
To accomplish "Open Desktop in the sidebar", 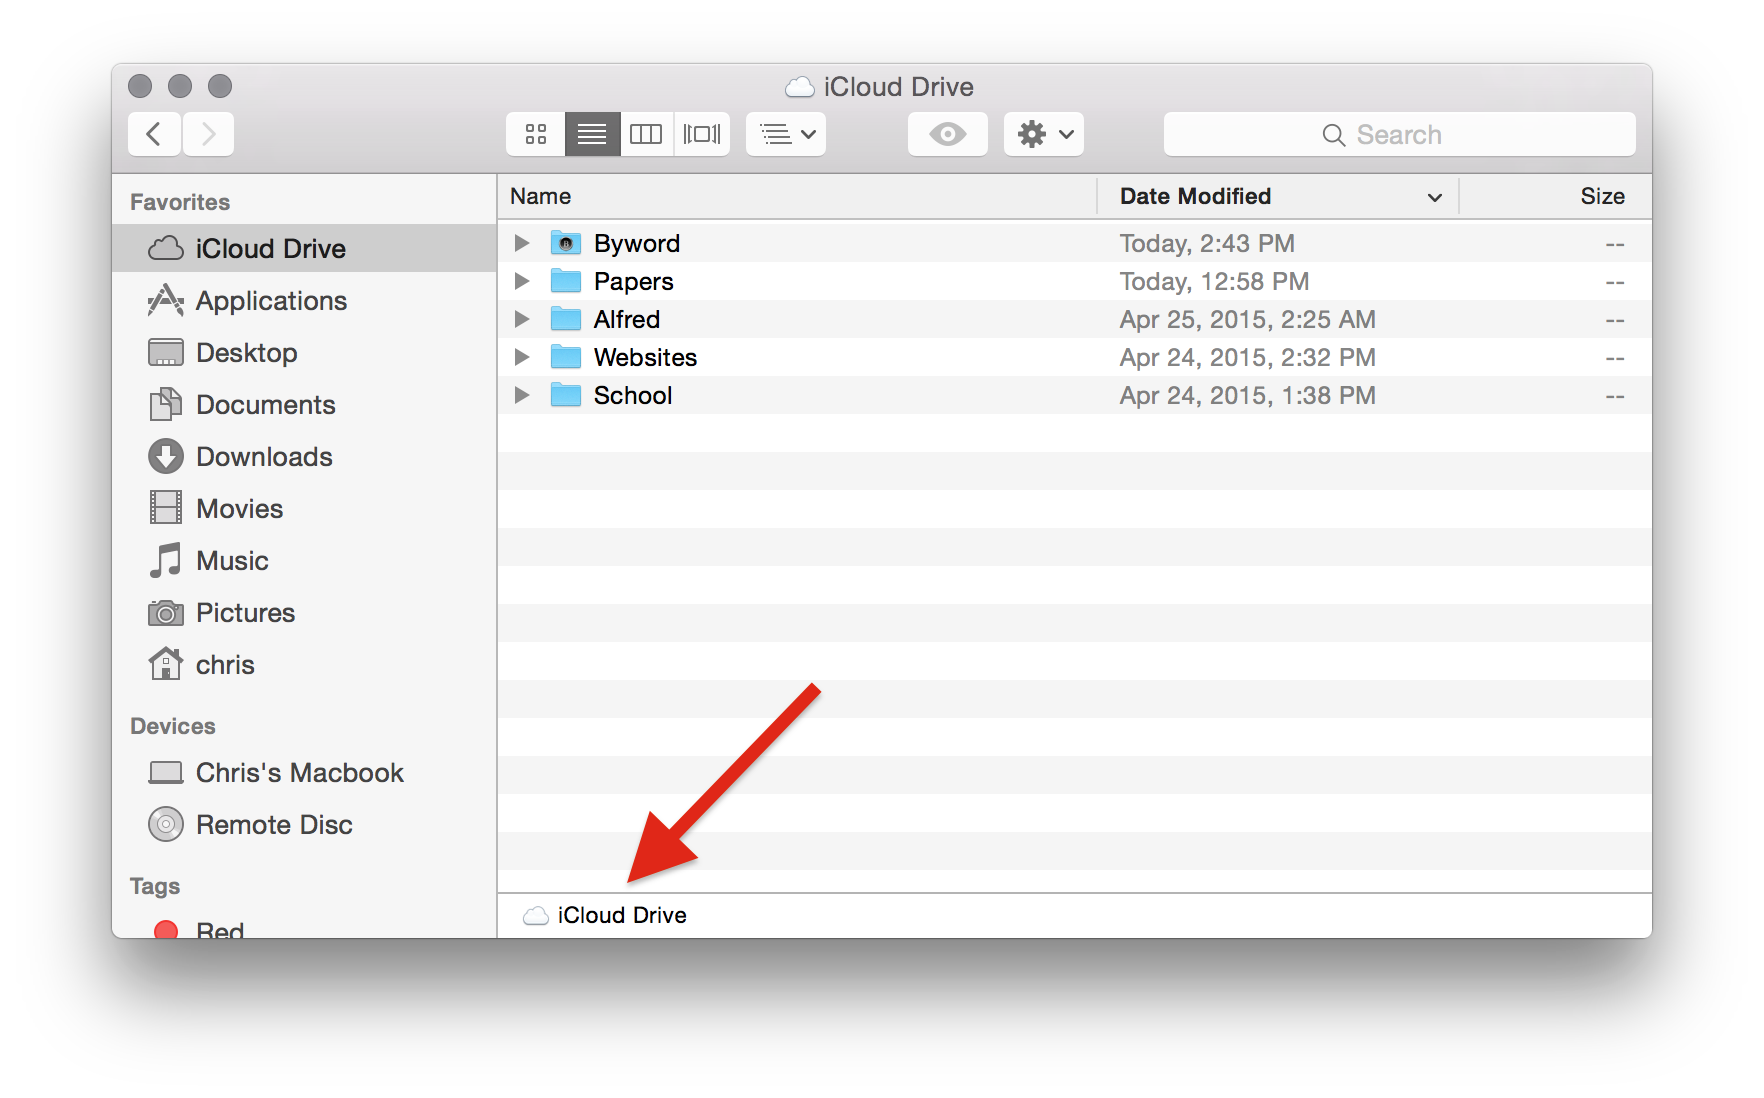I will point(304,352).
